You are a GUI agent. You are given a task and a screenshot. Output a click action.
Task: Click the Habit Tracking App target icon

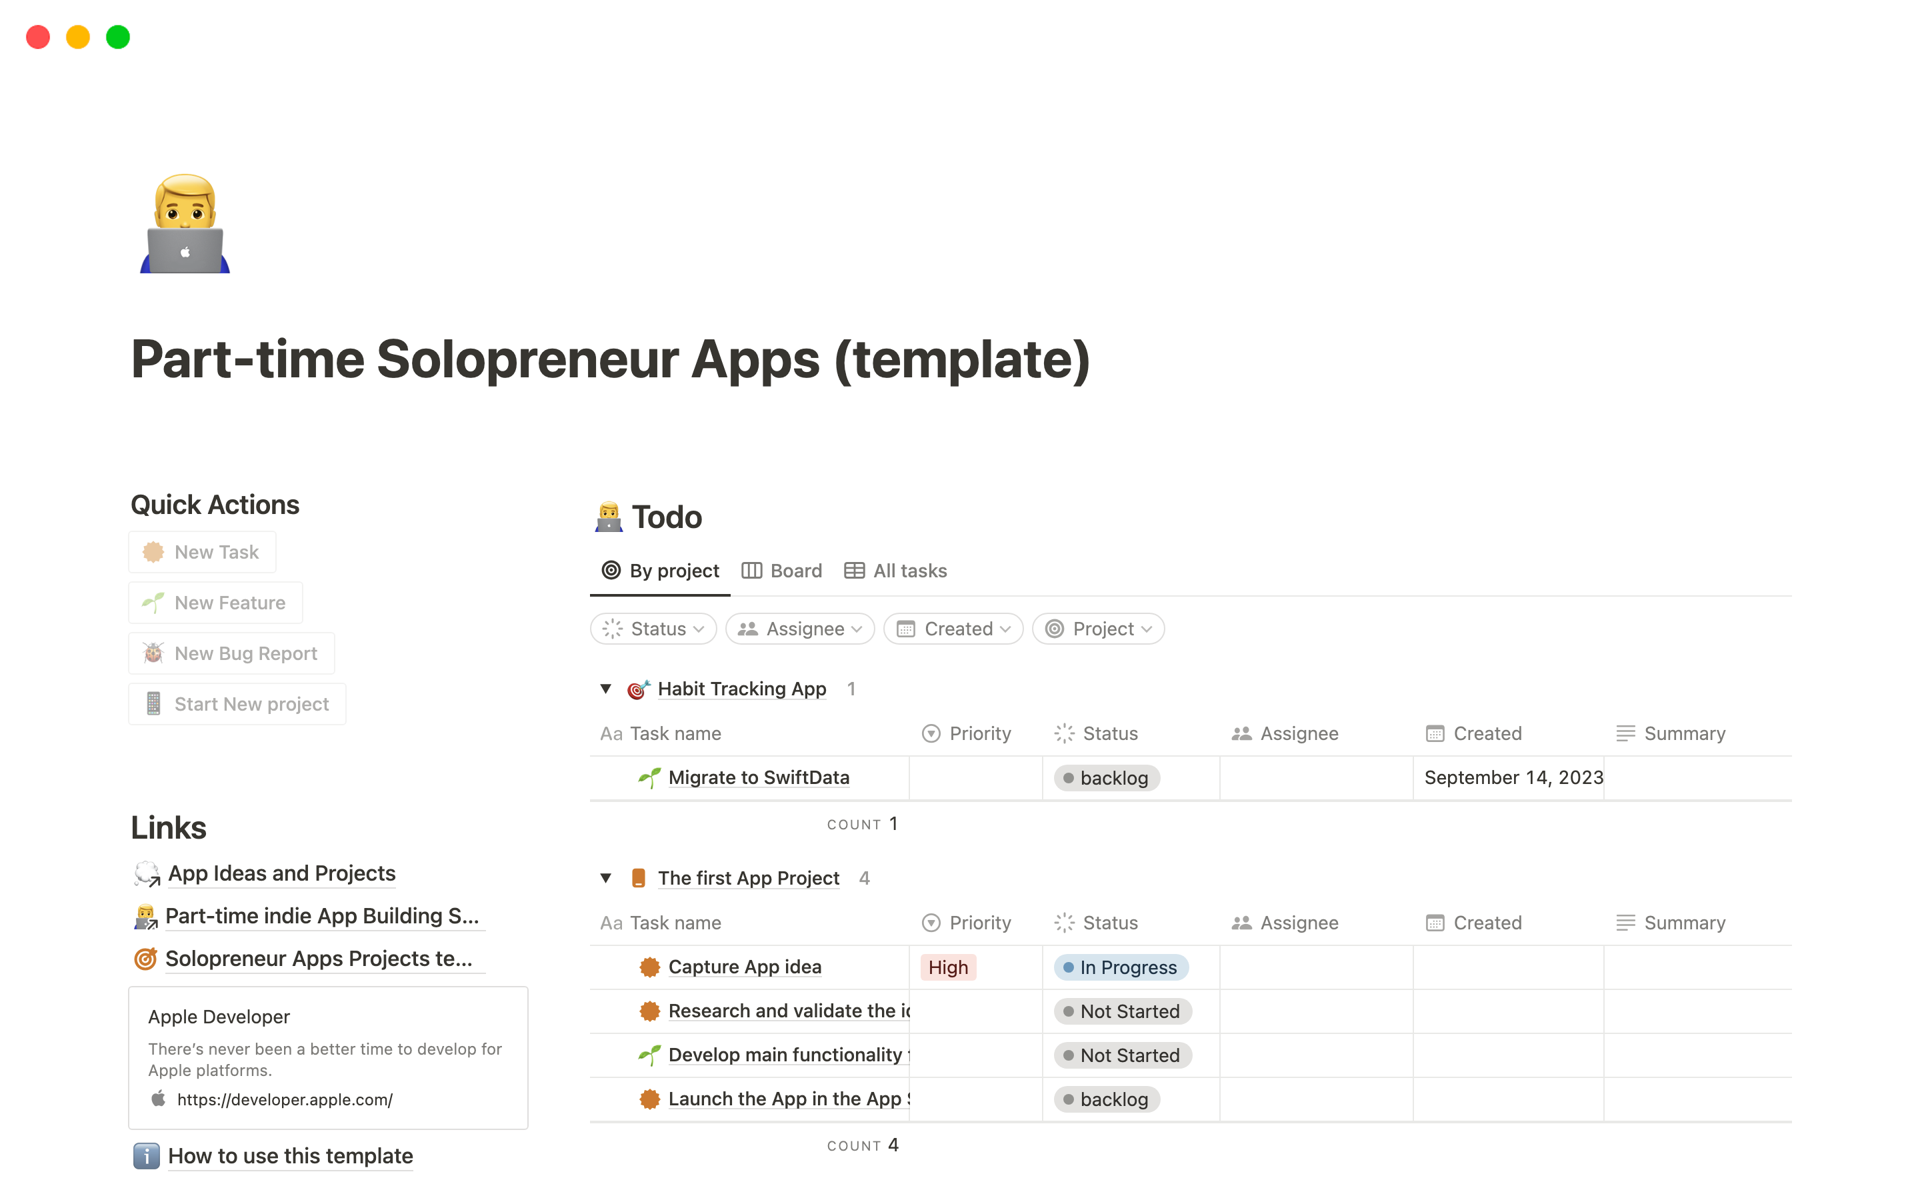click(x=638, y=689)
